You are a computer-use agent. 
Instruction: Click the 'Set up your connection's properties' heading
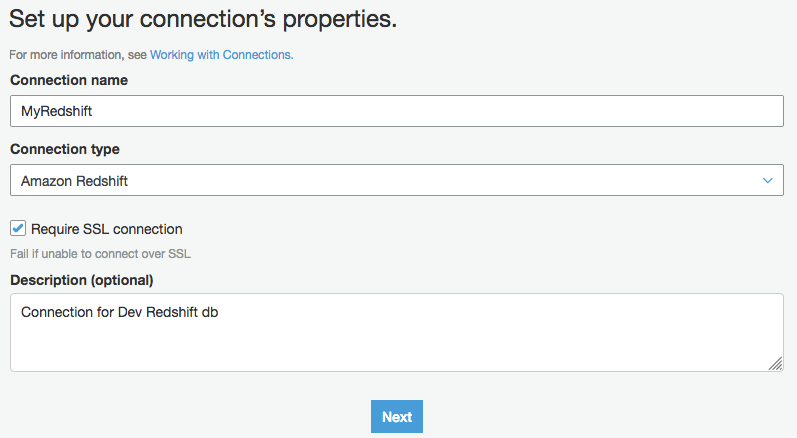click(204, 19)
